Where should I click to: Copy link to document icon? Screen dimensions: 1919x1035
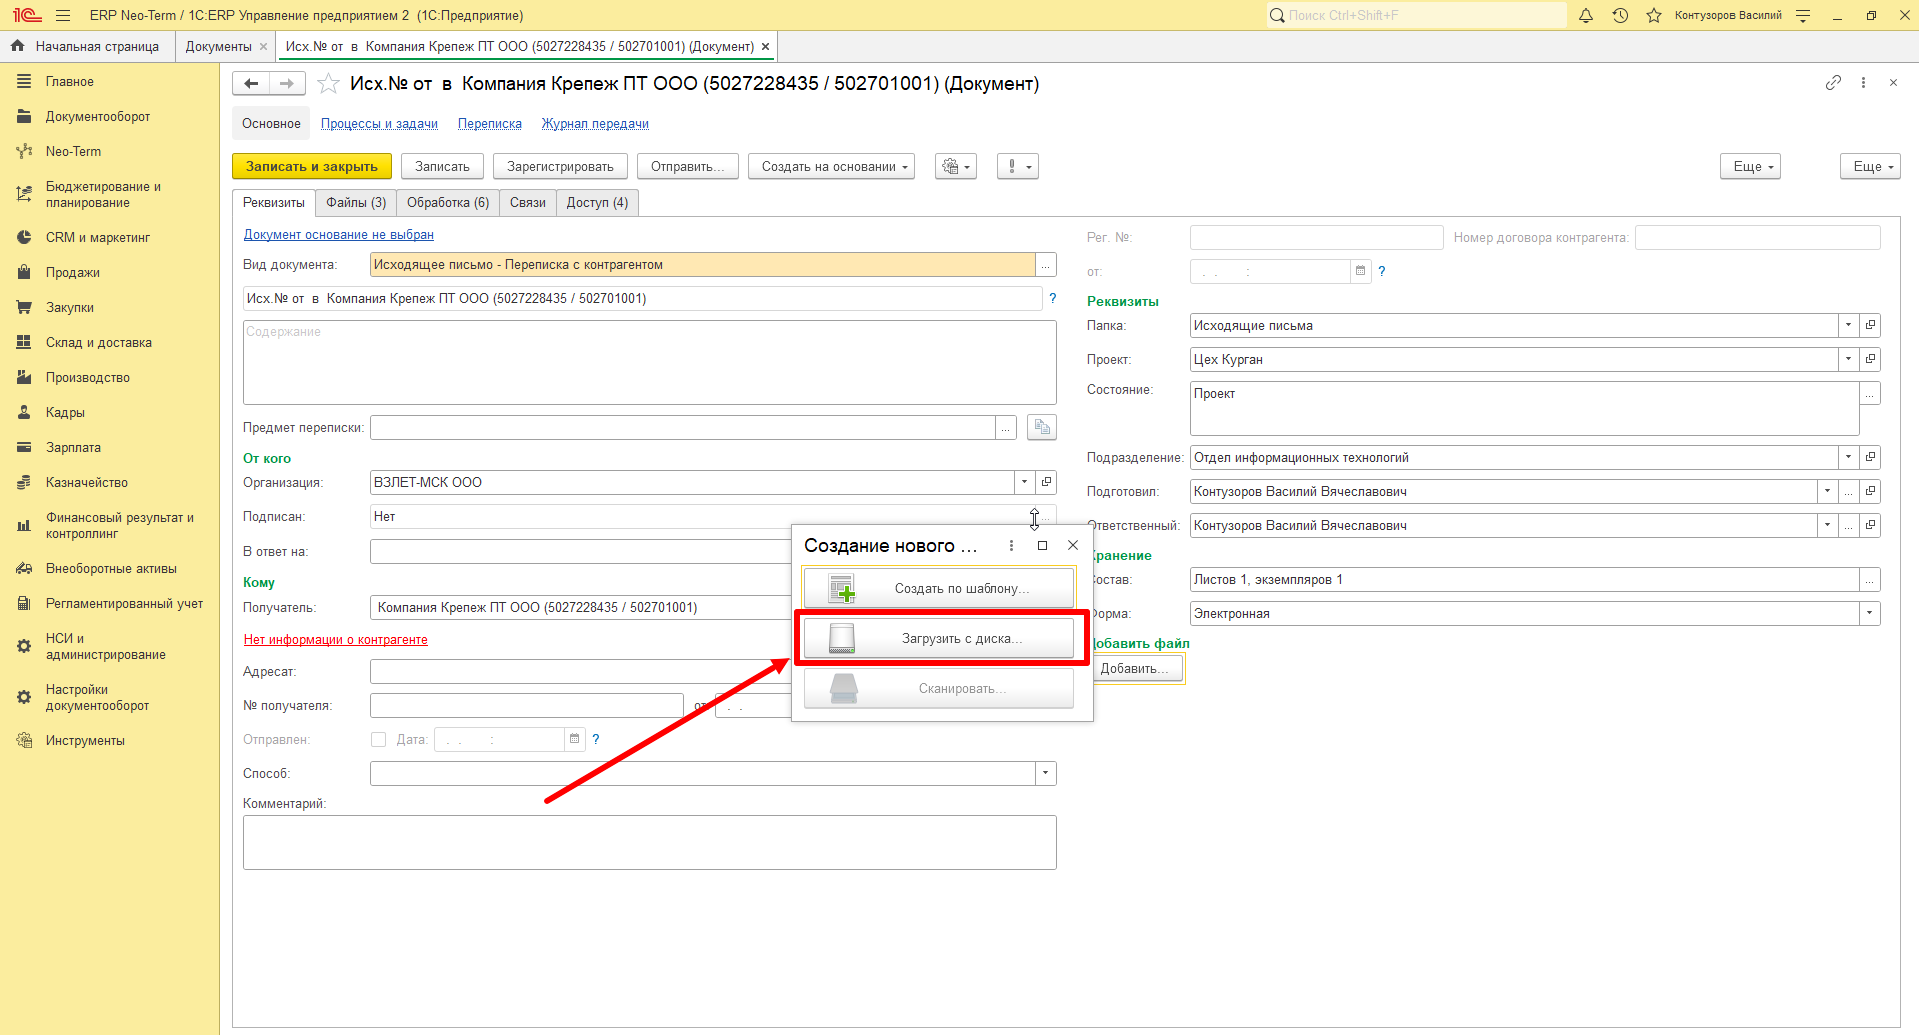coord(1833,83)
